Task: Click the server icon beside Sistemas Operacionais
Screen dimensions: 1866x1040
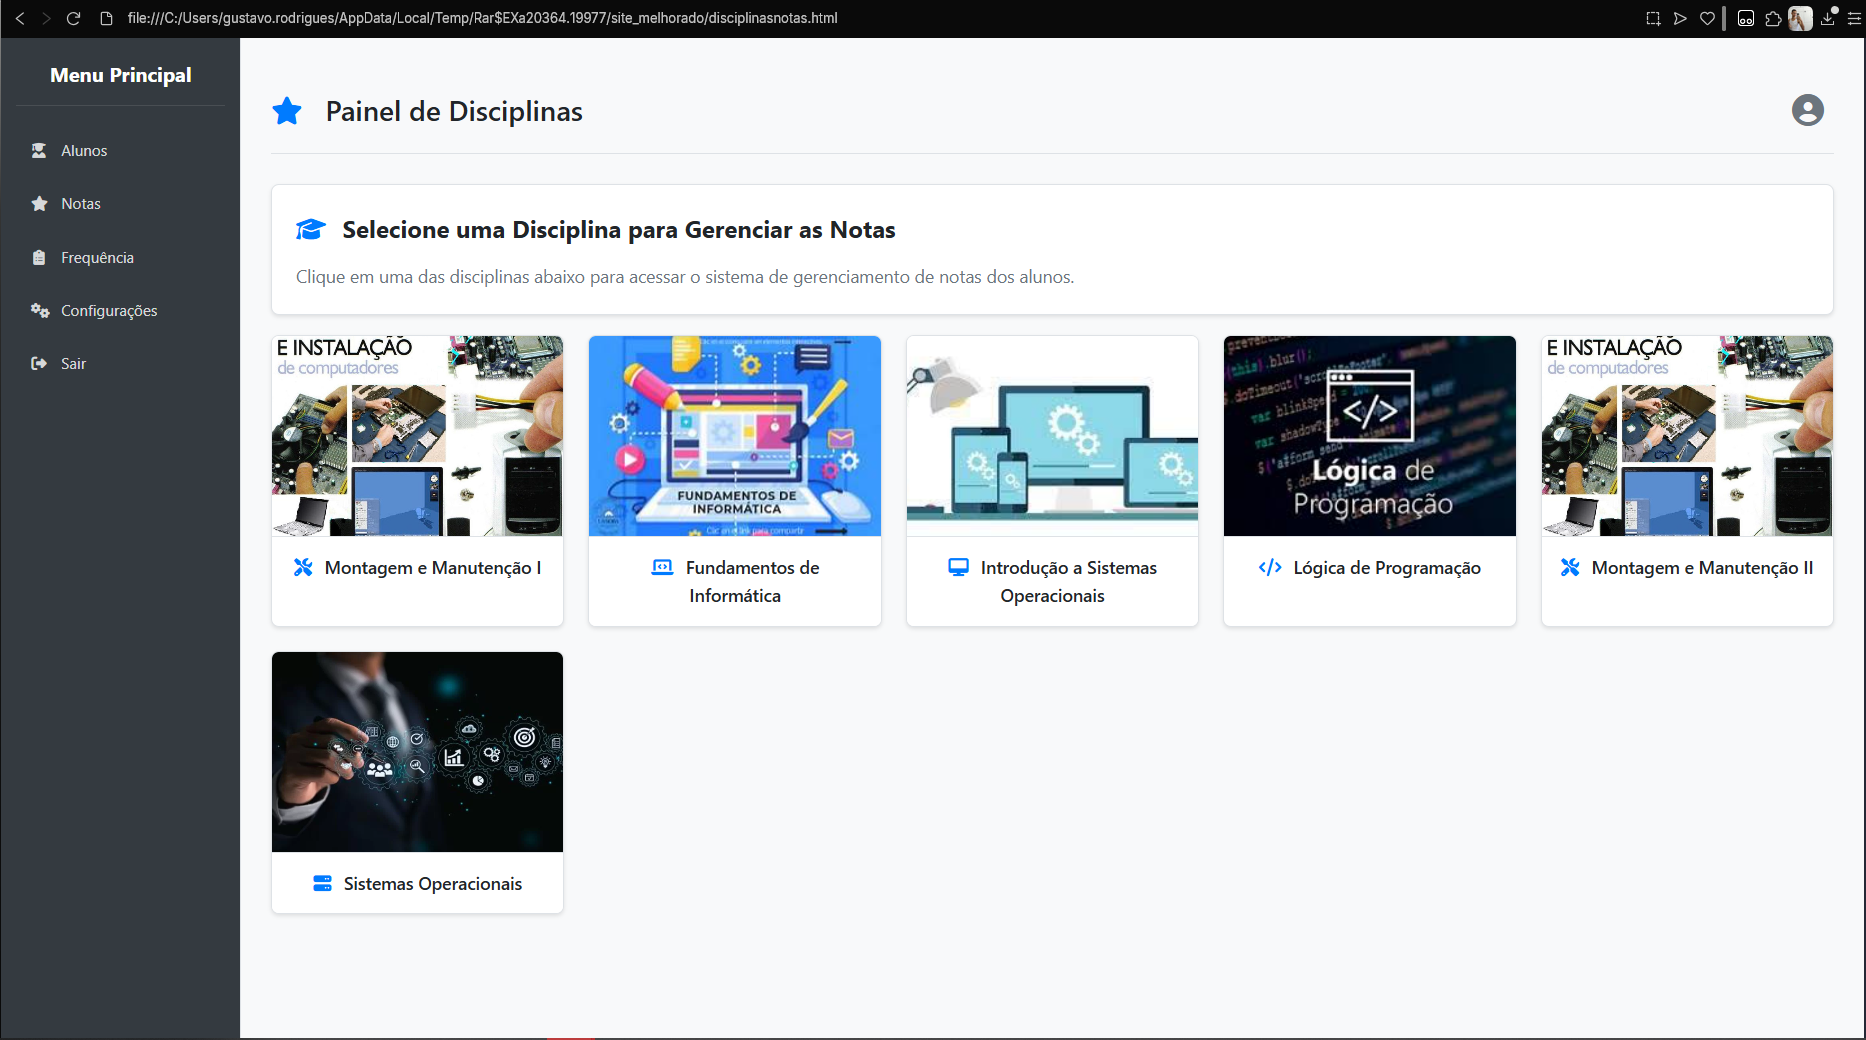Action: tap(322, 884)
